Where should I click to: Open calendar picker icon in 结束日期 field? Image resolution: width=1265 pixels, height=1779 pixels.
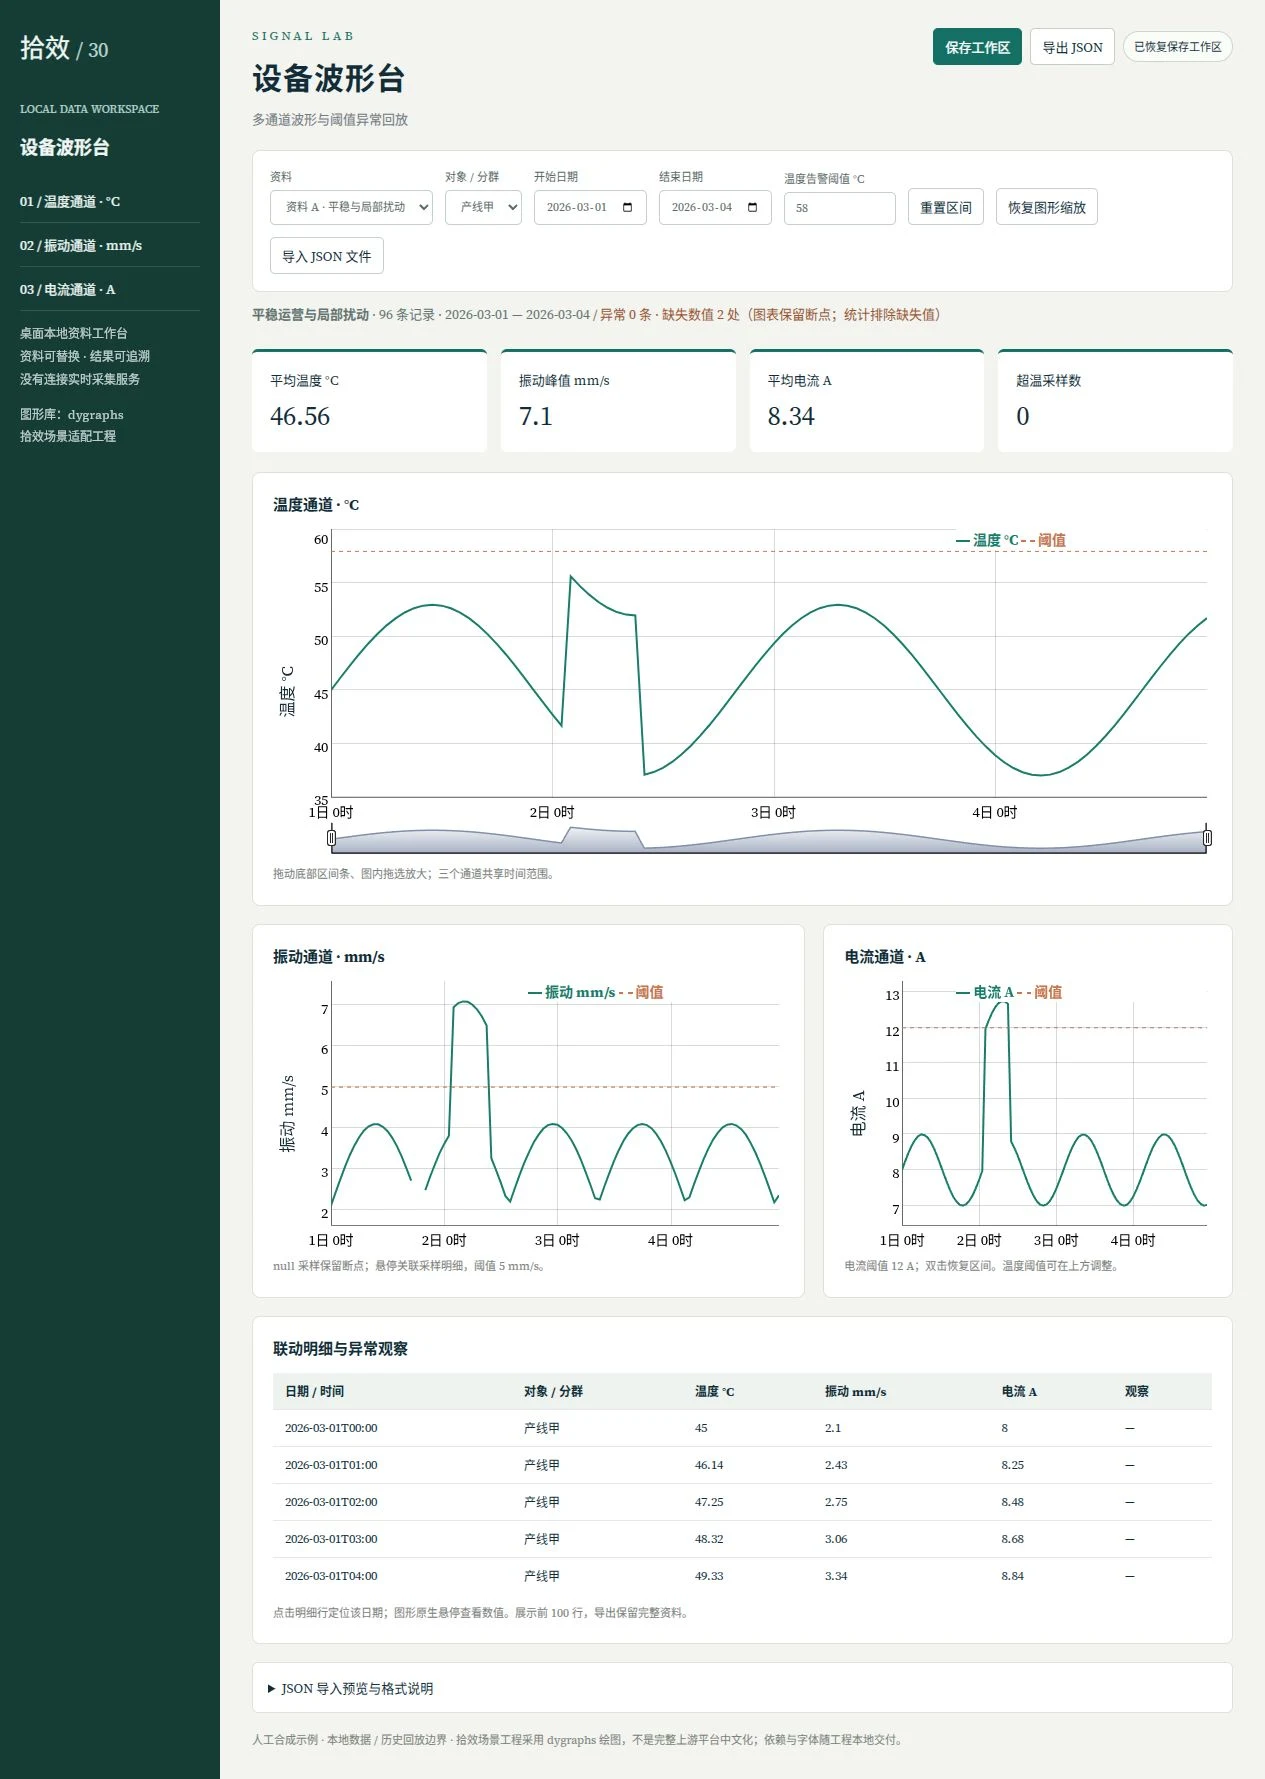pyautogui.click(x=753, y=207)
